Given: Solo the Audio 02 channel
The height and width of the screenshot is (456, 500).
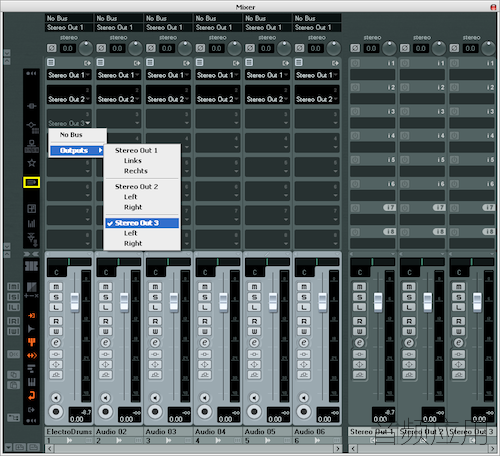Looking at the screenshot, I should (105, 297).
